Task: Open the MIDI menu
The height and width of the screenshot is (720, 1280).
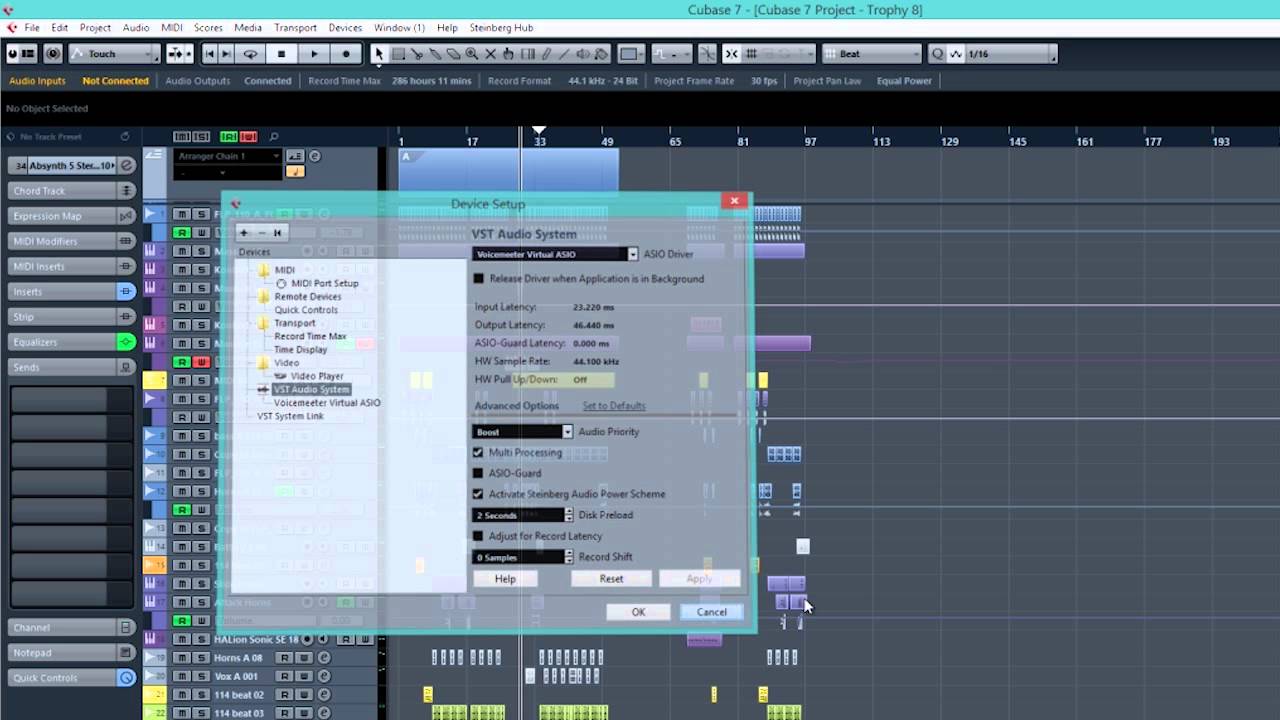Action: (171, 27)
